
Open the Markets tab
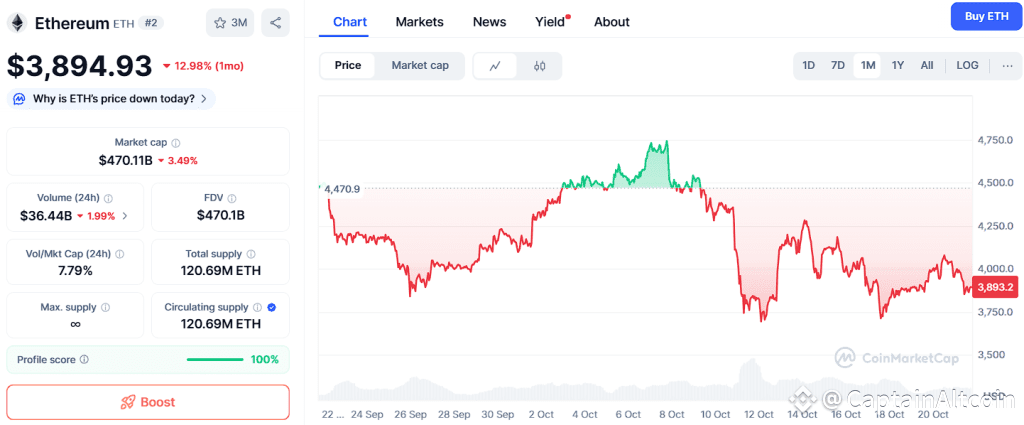point(419,22)
